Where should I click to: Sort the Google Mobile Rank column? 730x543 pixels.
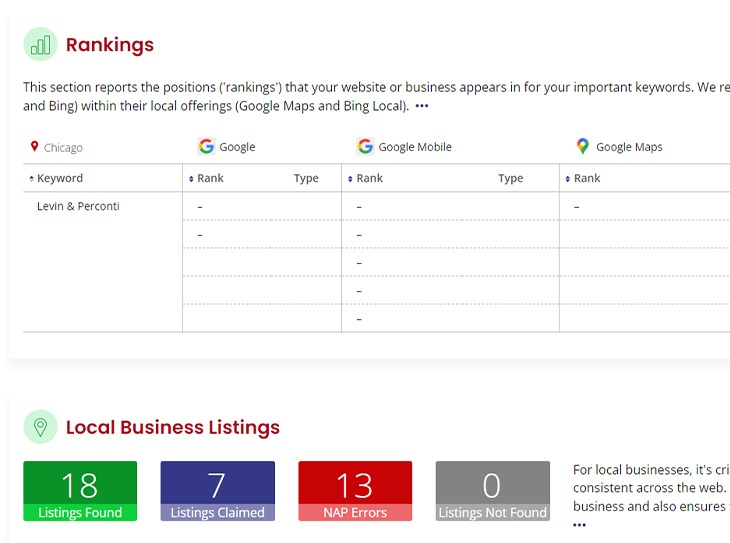350,179
